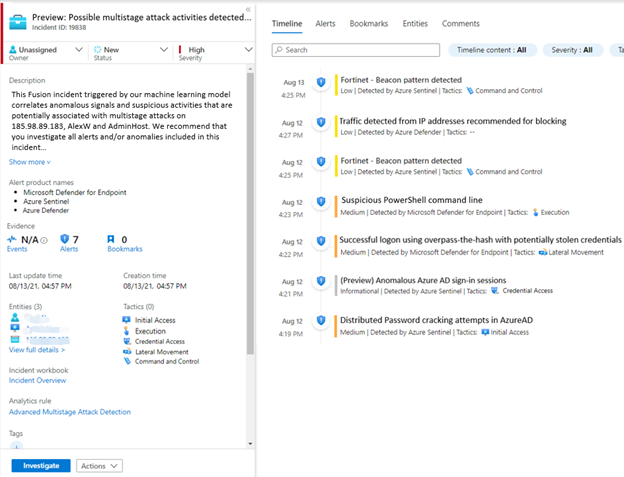Click the Unassigned owner person icon
This screenshot has height=477, width=624.
(13, 50)
